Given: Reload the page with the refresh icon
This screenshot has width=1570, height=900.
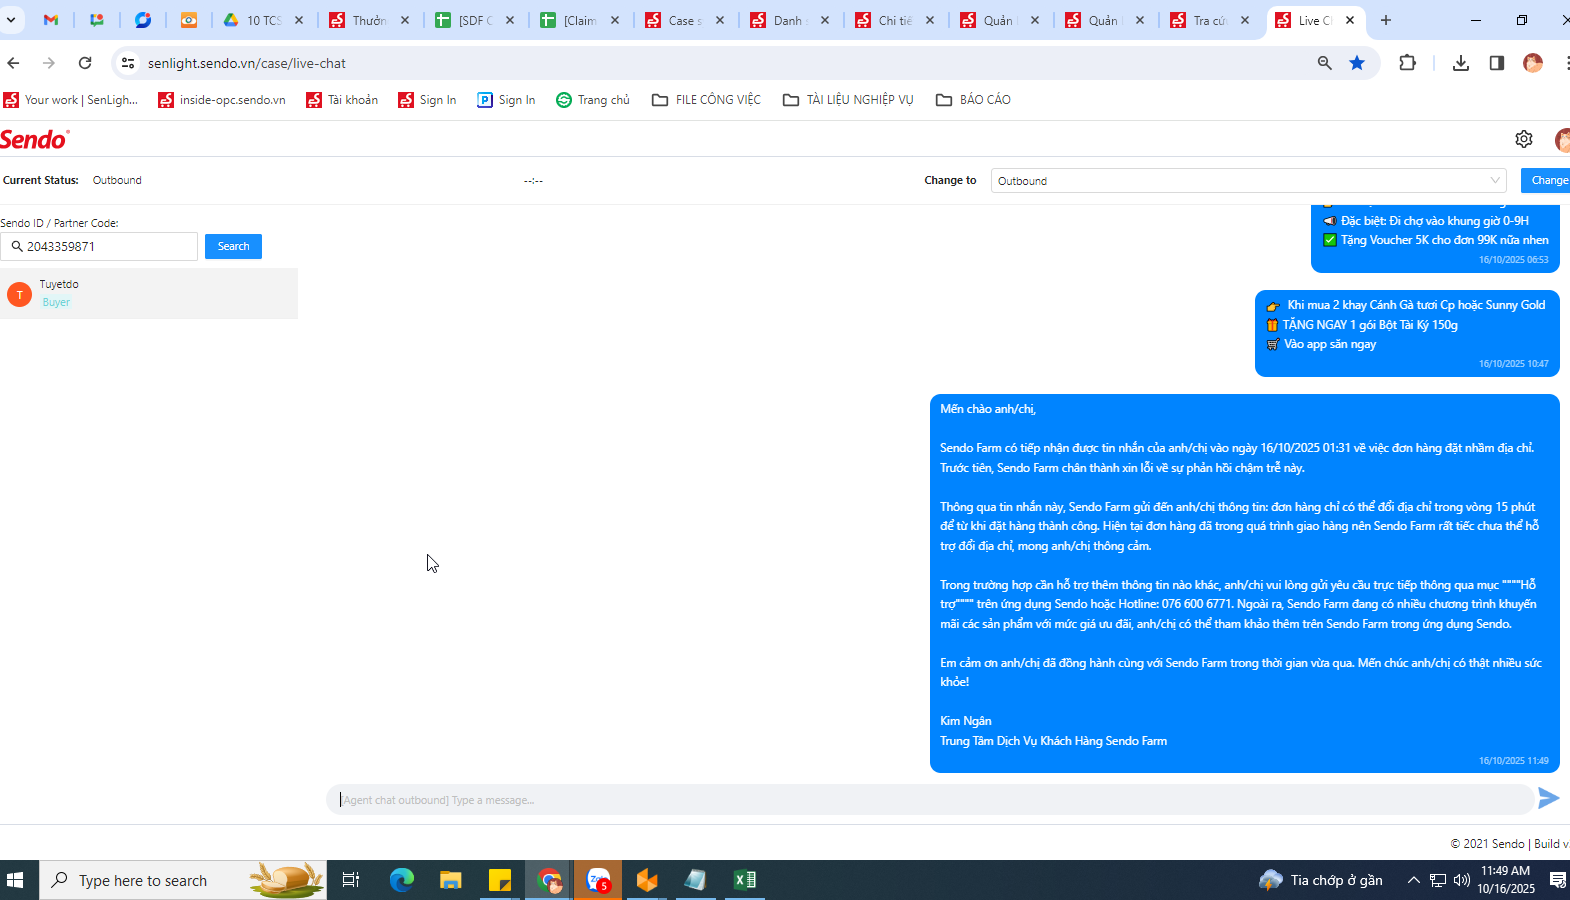Looking at the screenshot, I should click(85, 63).
